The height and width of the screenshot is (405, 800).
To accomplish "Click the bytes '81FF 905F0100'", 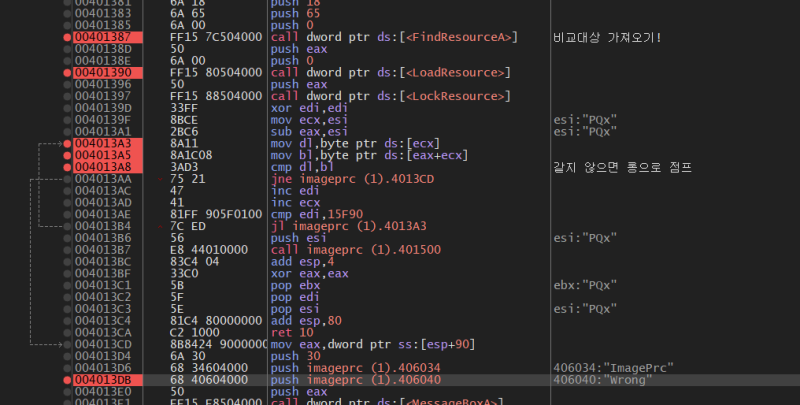I will [216, 214].
